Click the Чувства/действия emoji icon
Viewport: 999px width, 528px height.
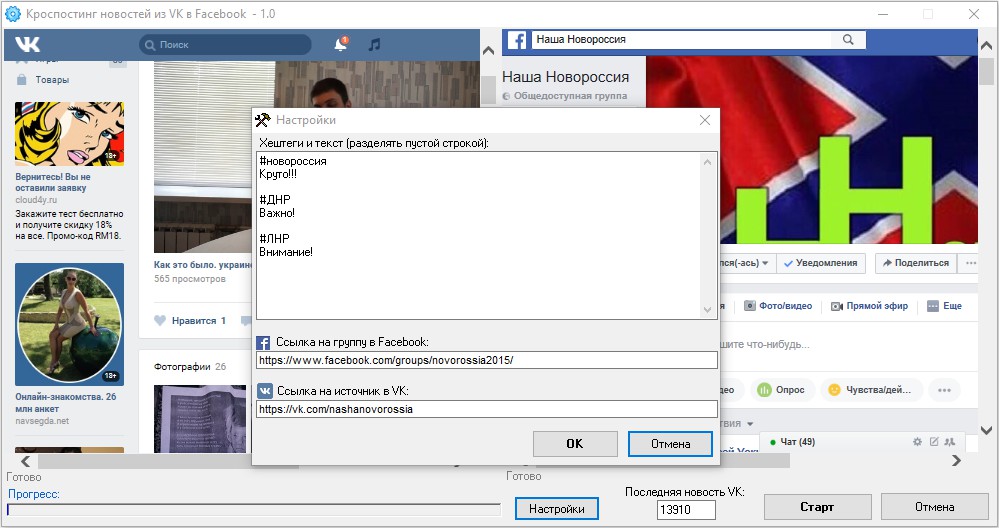[x=834, y=390]
